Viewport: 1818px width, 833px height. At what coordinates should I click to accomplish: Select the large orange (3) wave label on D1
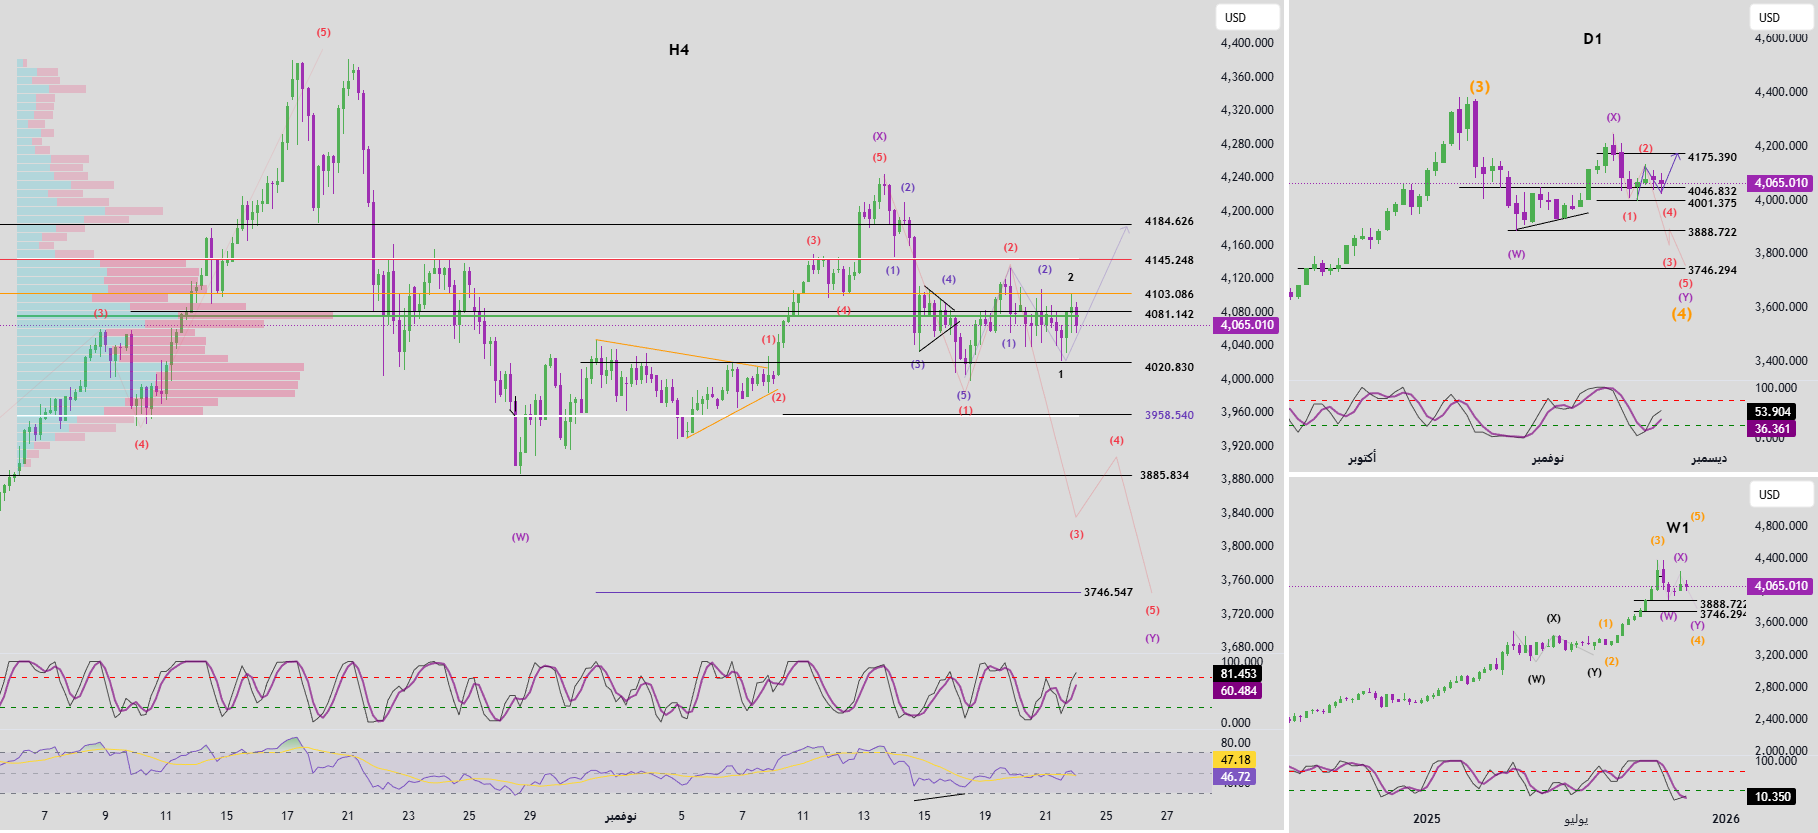(1479, 87)
